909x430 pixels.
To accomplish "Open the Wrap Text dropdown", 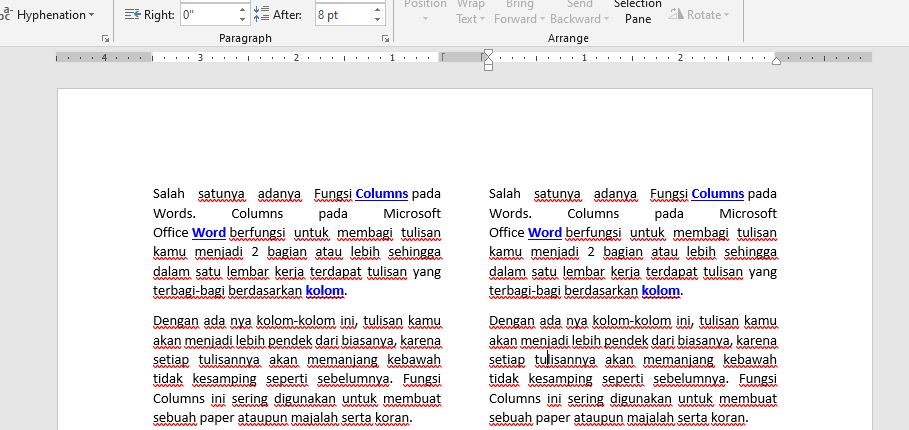I will click(x=470, y=12).
